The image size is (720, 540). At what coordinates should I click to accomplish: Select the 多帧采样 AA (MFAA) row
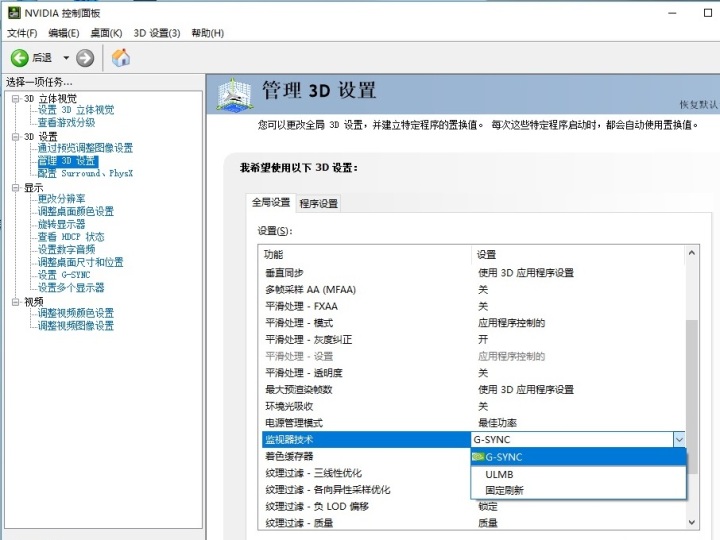pyautogui.click(x=473, y=290)
